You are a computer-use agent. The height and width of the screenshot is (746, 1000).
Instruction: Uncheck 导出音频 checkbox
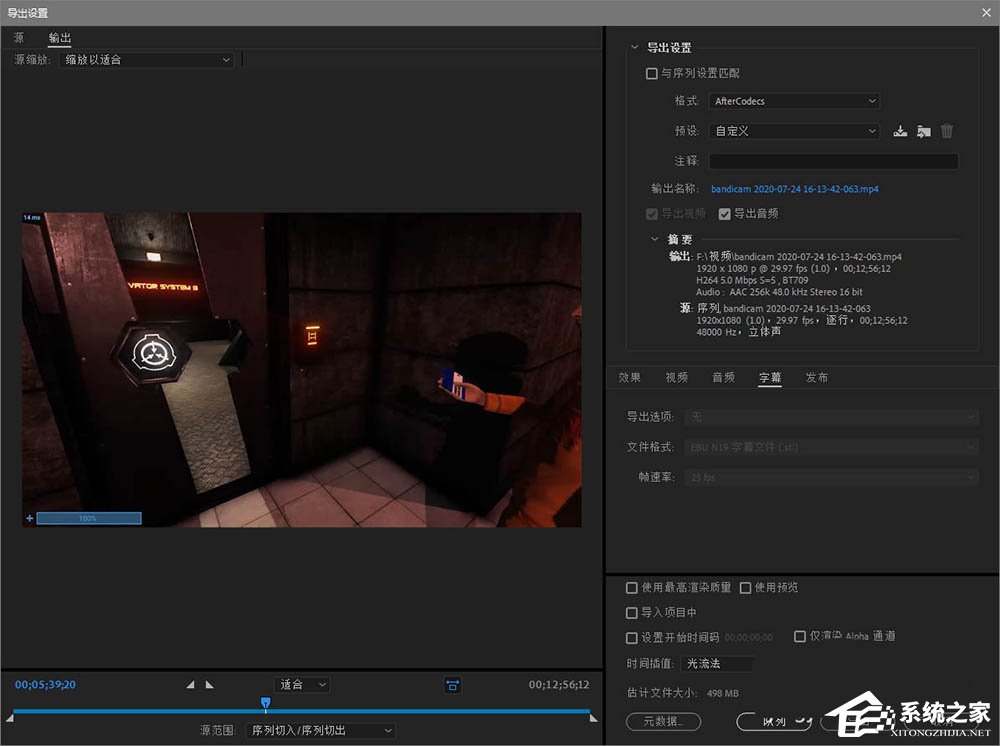coord(725,214)
